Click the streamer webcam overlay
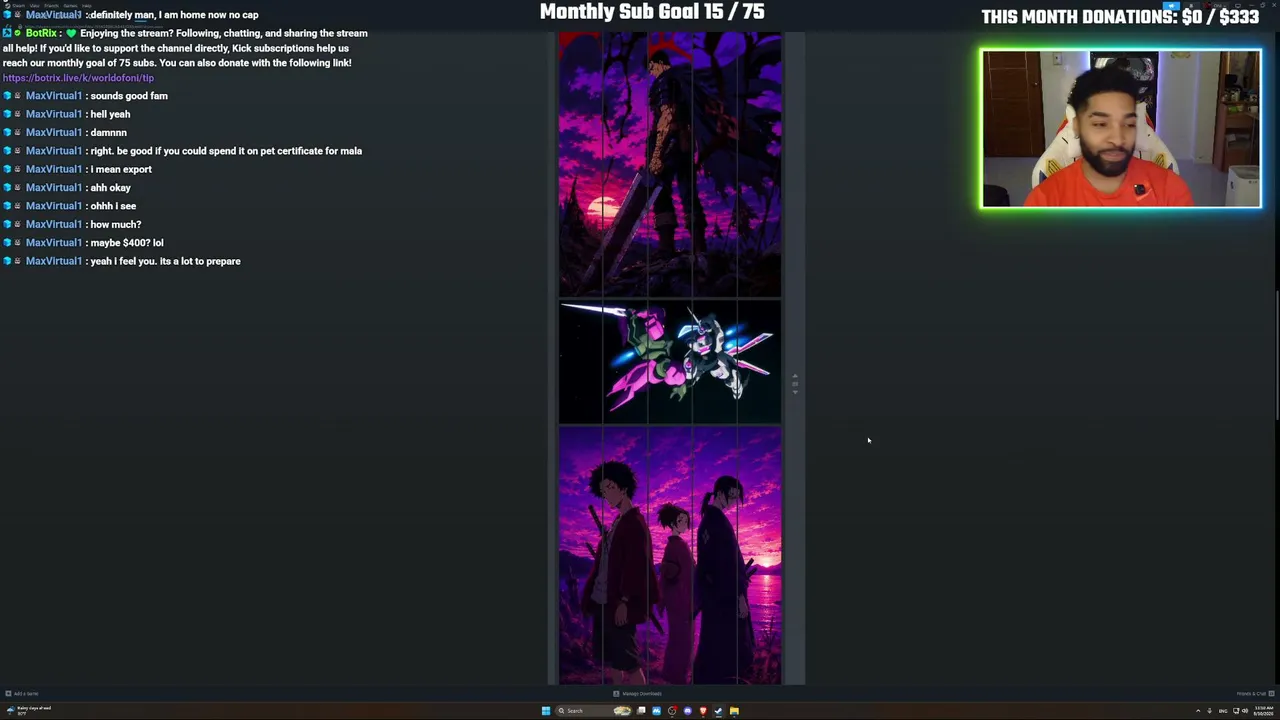 1121,129
